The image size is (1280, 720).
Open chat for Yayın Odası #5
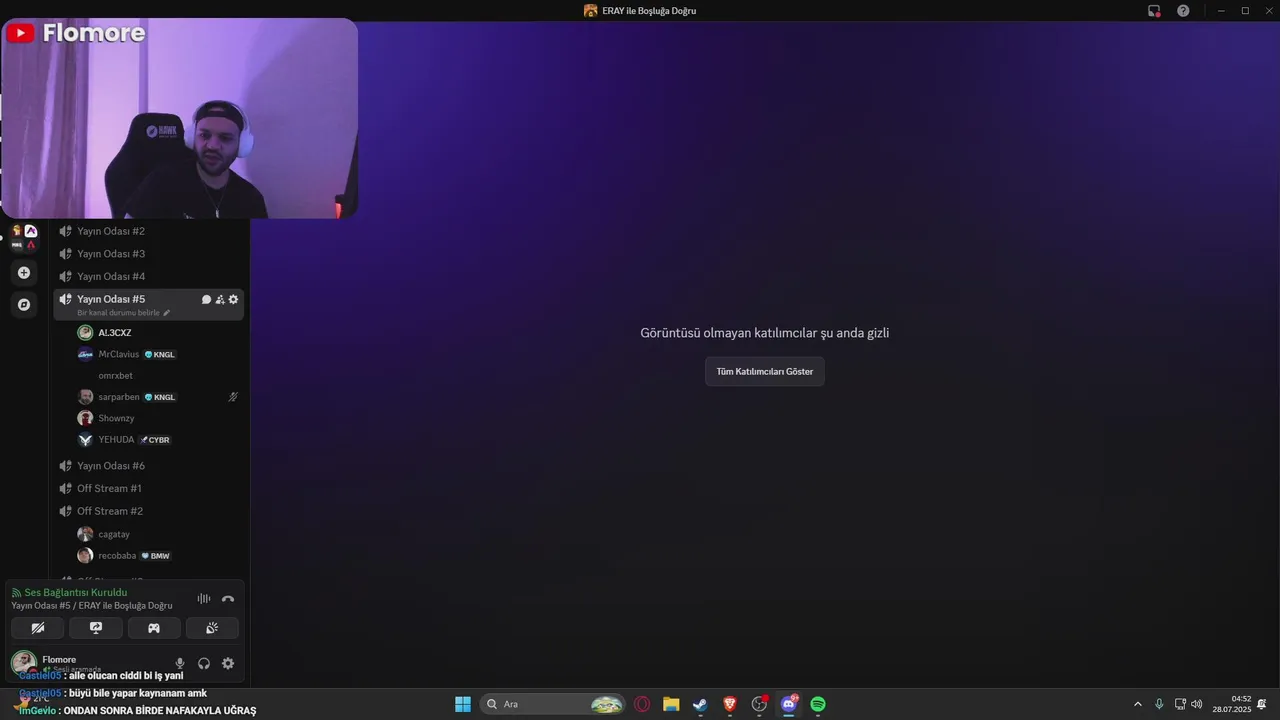pyautogui.click(x=206, y=299)
